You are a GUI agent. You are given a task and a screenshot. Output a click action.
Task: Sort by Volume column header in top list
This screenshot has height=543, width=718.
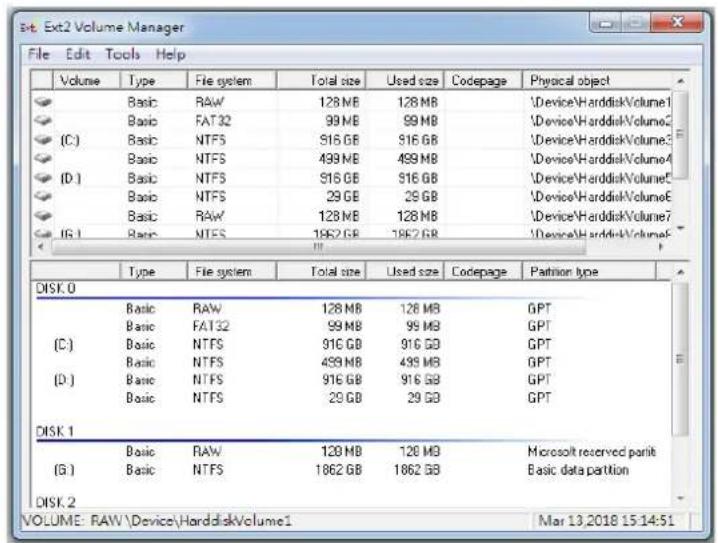(x=87, y=81)
